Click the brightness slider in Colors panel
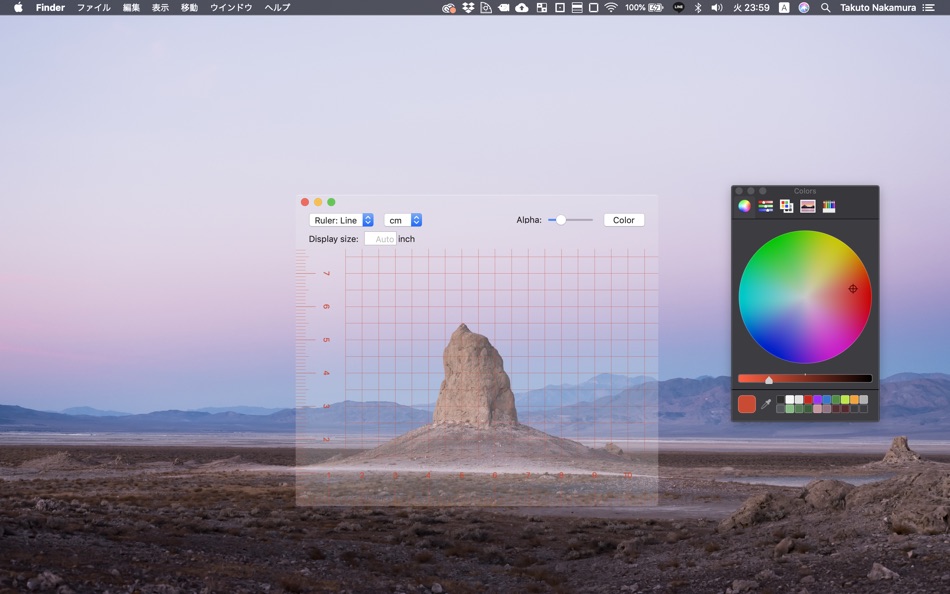The image size is (950, 594). click(805, 379)
